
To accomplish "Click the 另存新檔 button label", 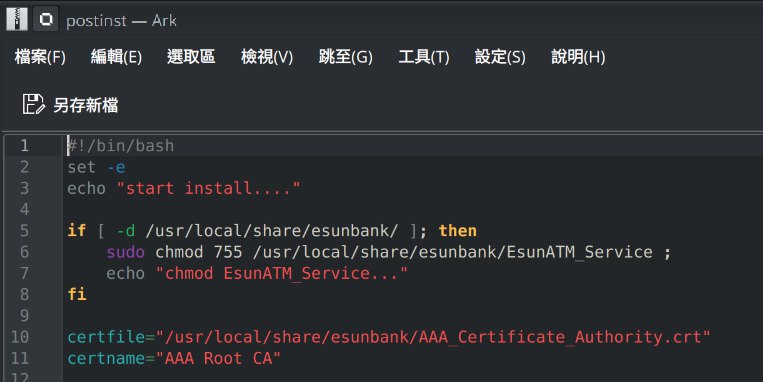I will (86, 105).
